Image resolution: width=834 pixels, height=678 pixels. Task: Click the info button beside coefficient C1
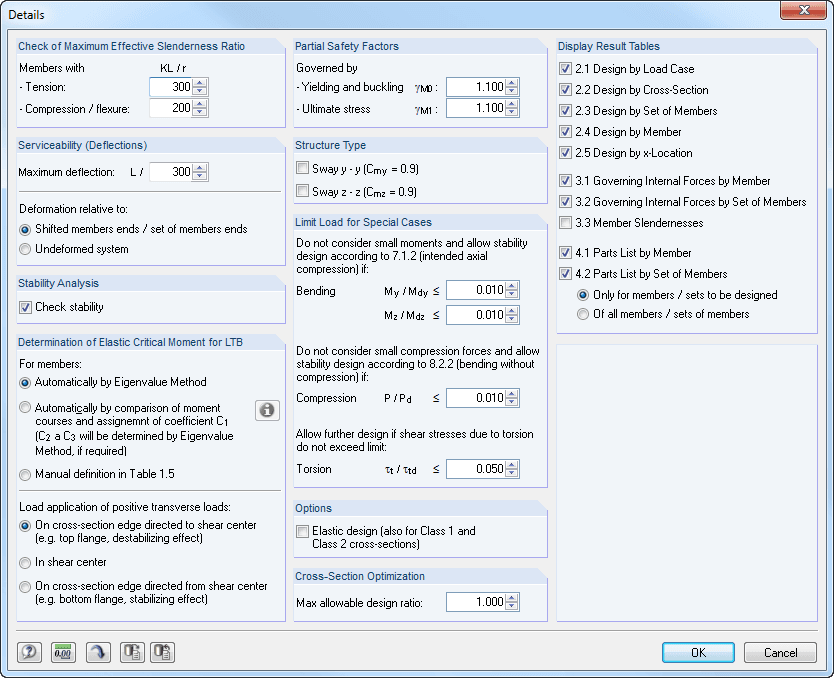[x=267, y=410]
